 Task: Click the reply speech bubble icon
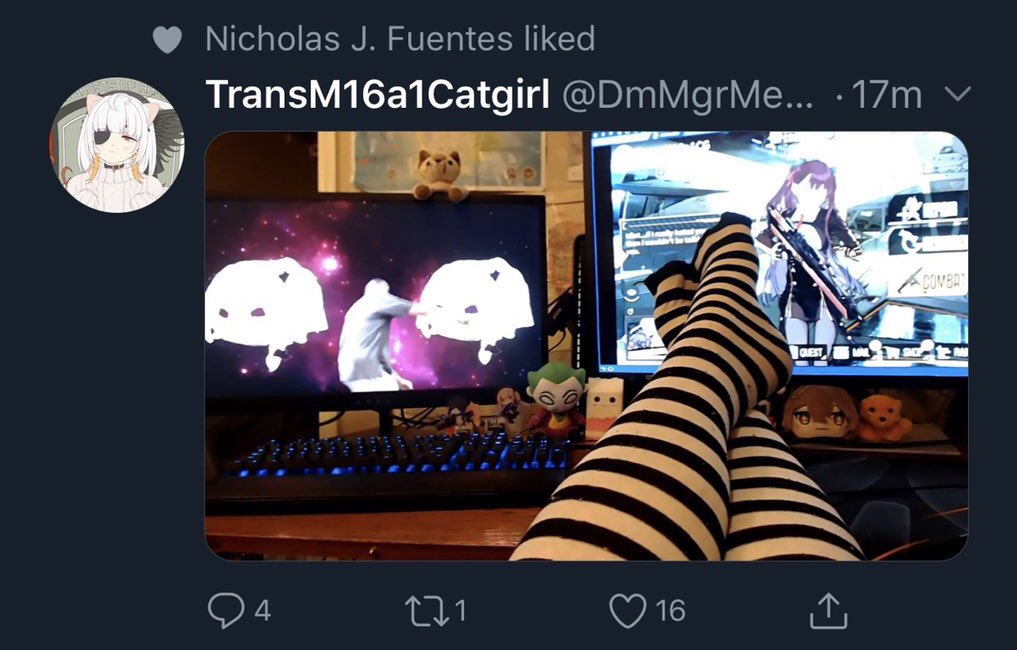tap(226, 610)
